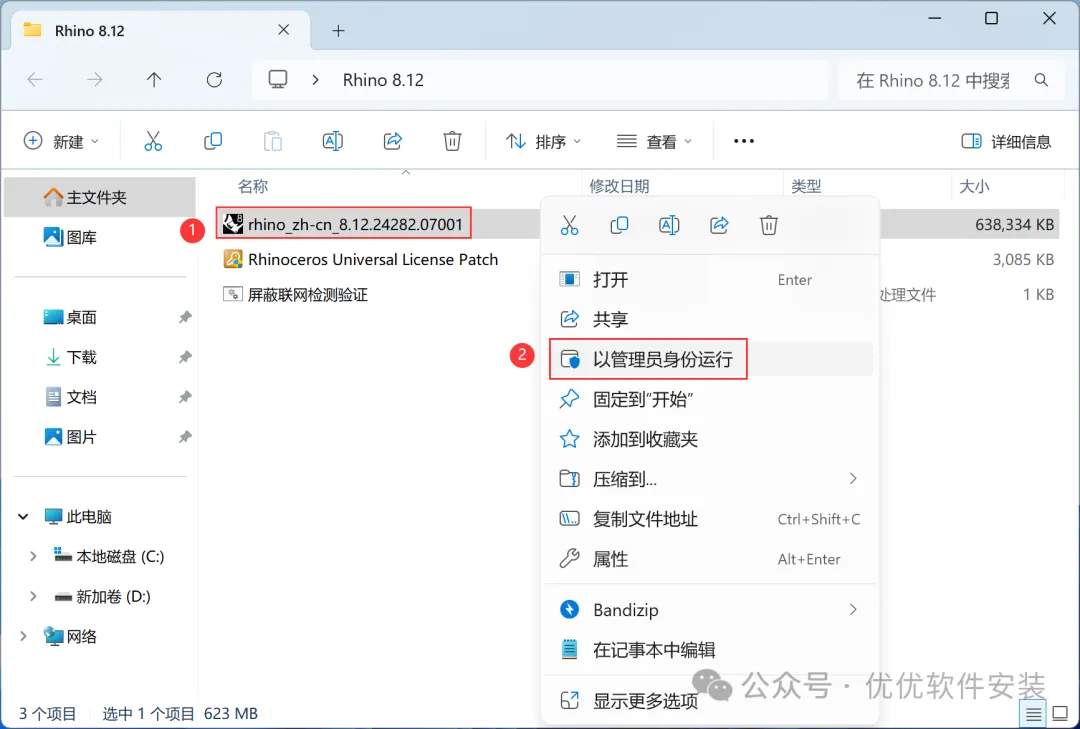Choose 打开 in the context menu
The height and width of the screenshot is (729, 1080).
coord(711,279)
